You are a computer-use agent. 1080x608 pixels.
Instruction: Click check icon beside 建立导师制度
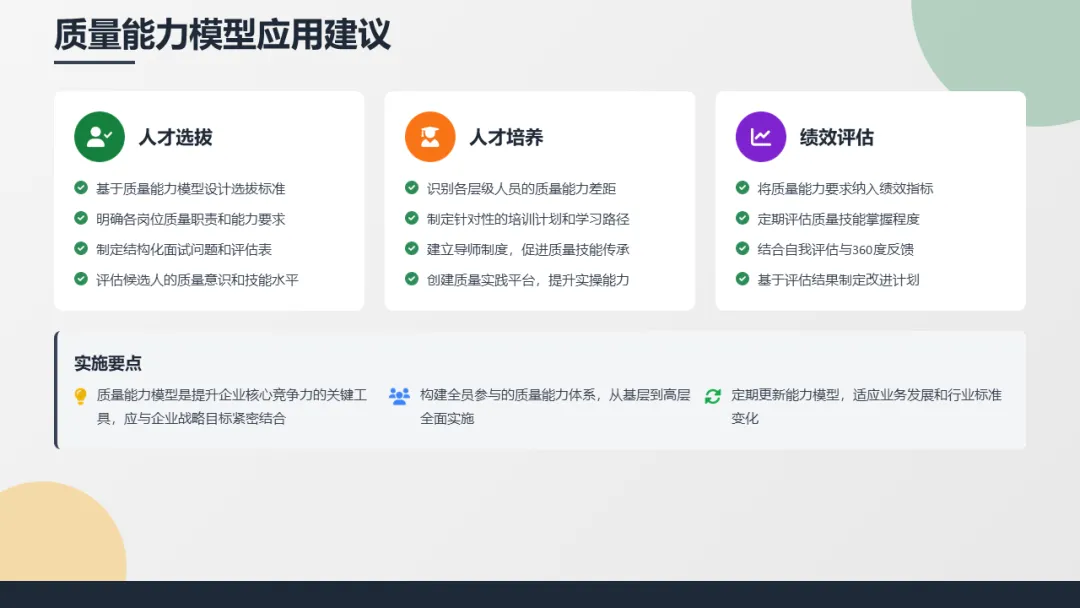(411, 249)
